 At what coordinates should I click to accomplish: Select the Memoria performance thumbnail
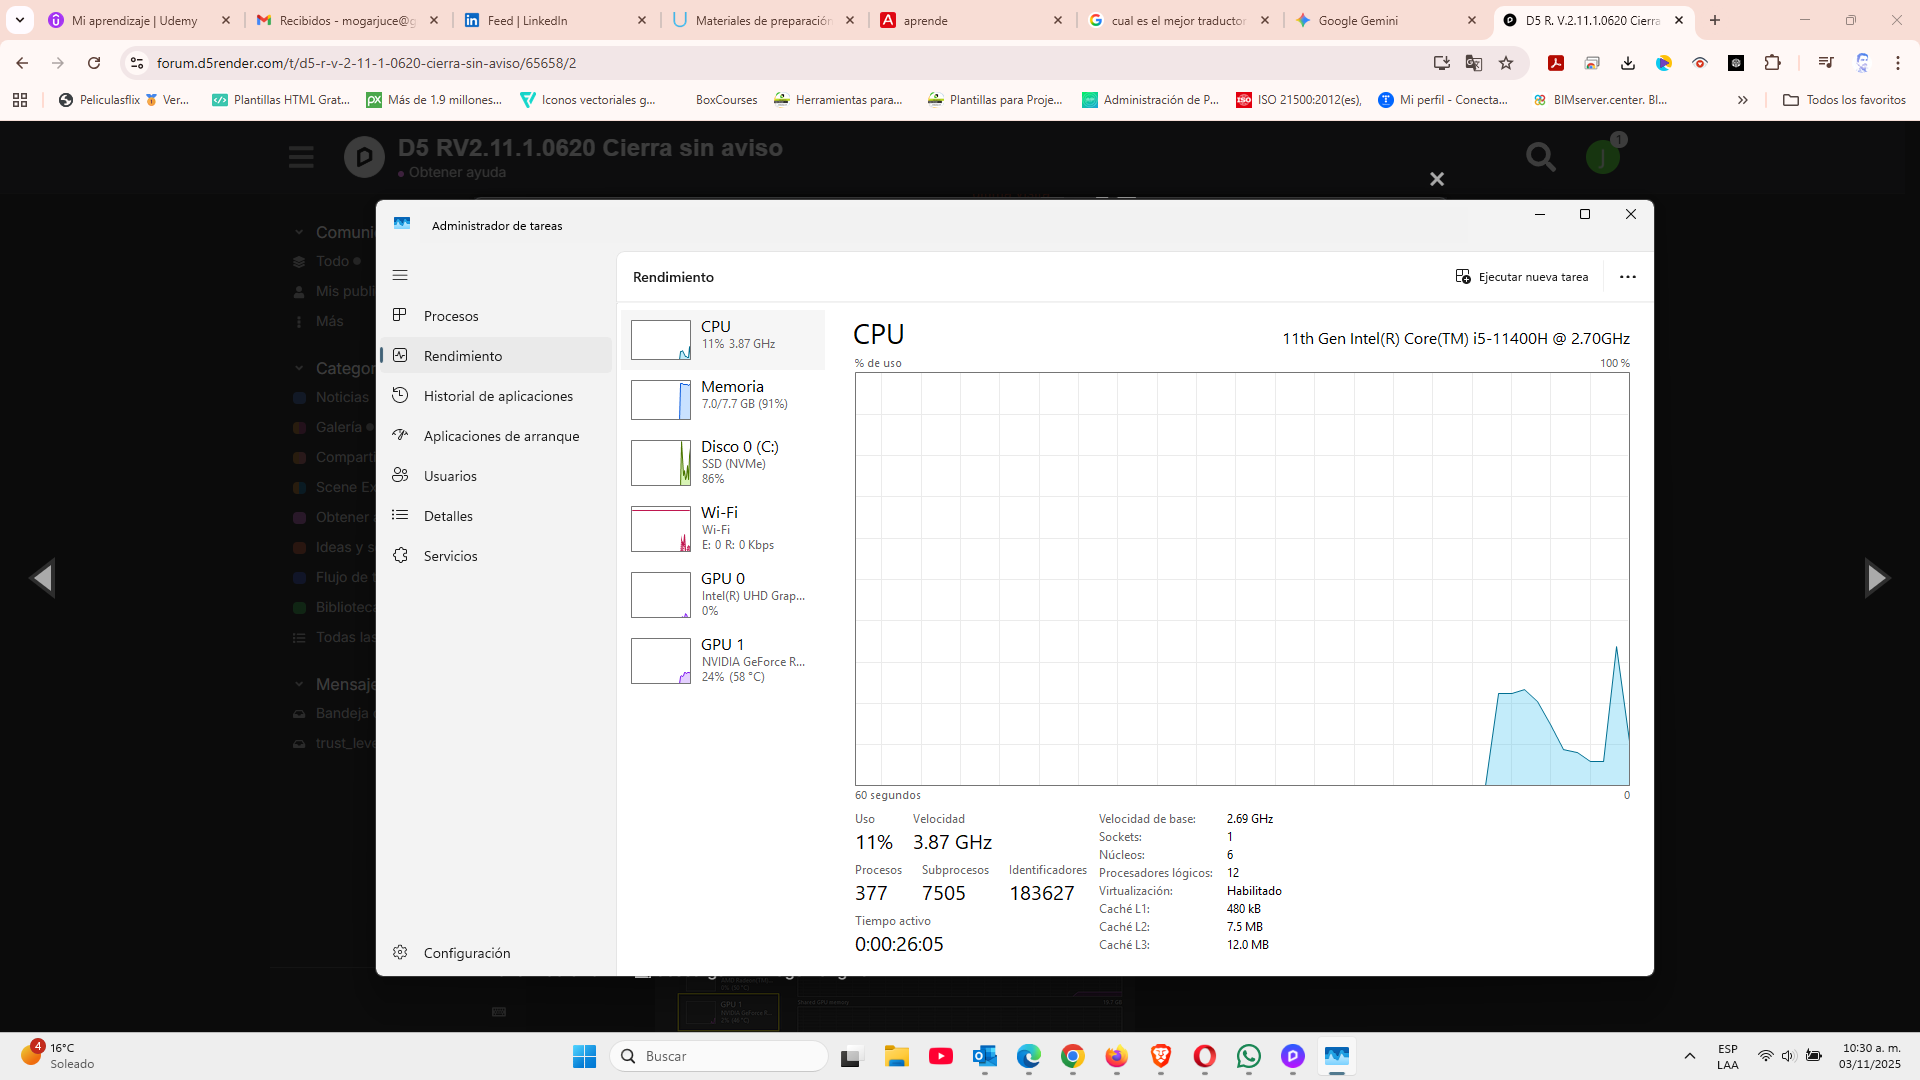(661, 400)
